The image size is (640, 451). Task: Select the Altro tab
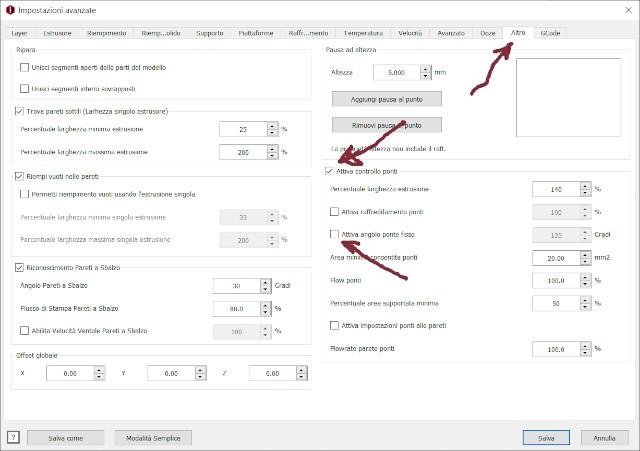pos(518,32)
